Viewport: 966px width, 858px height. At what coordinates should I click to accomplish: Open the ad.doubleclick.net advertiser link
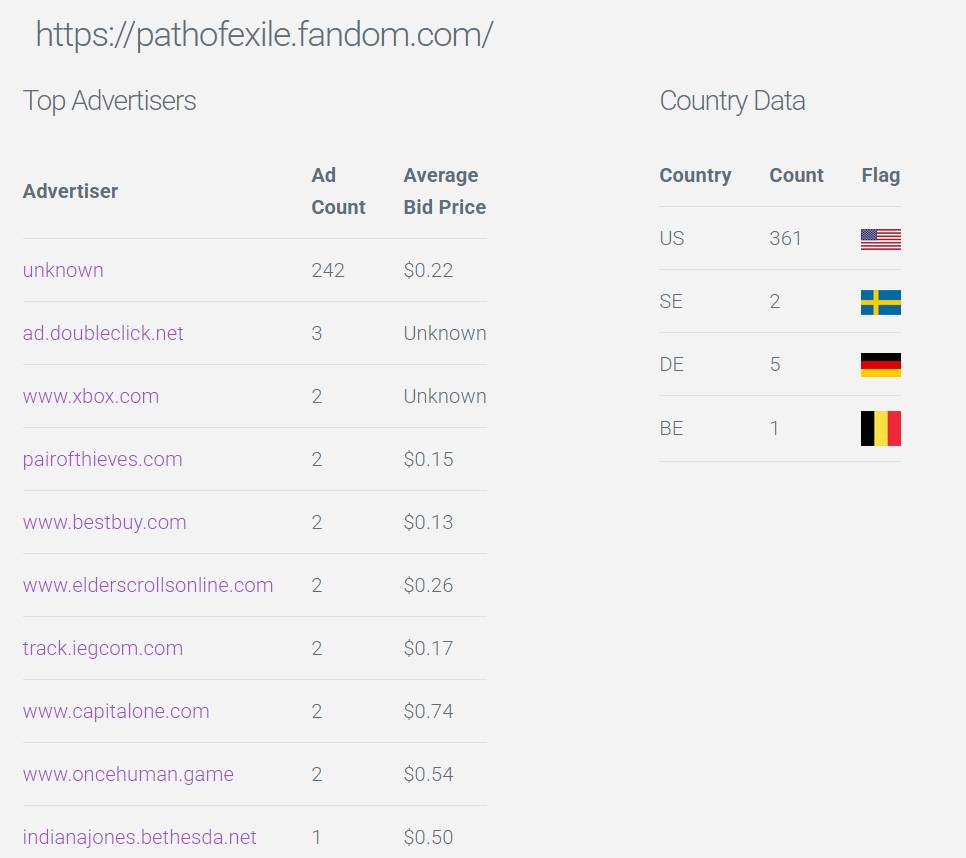(103, 333)
